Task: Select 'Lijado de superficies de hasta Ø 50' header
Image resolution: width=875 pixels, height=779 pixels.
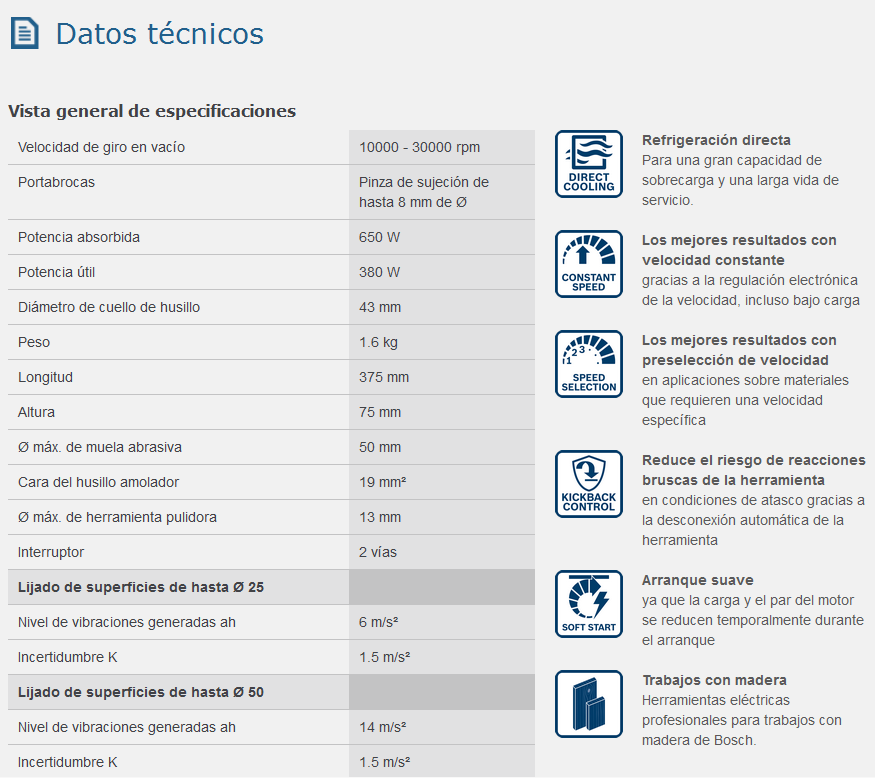Action: 141,692
